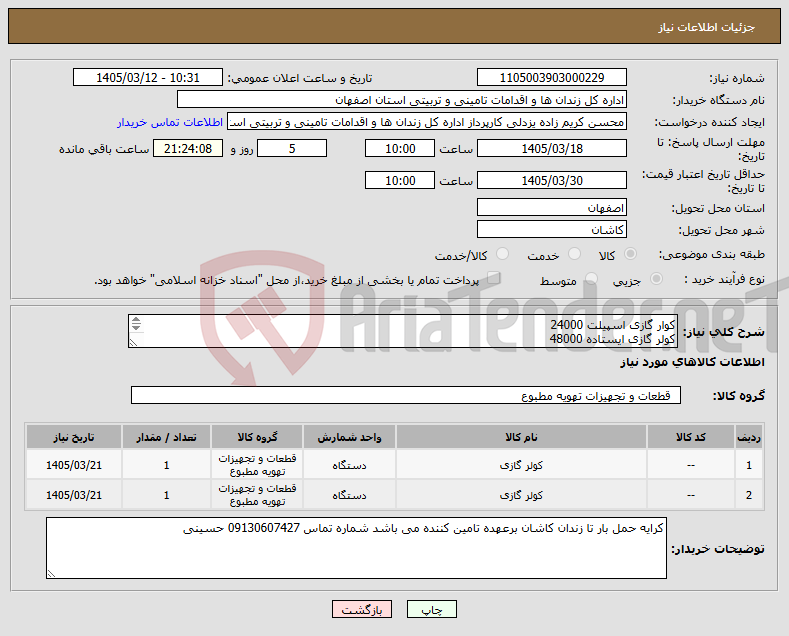789x636 pixels.
Task: Click the شماره نیاز number field
Action: click(551, 77)
